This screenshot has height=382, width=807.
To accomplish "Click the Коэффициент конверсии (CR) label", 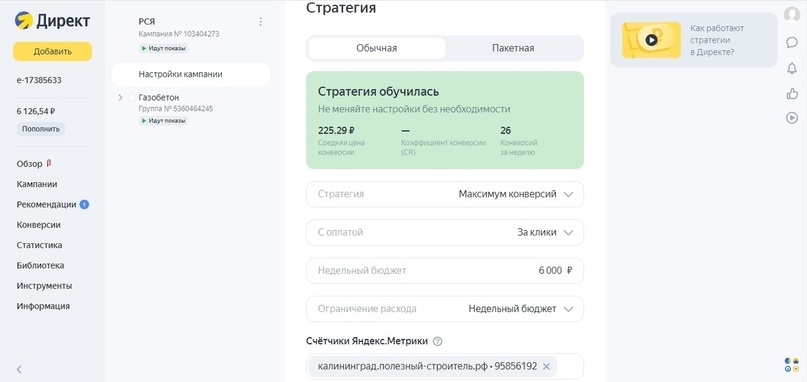I will 443,147.
